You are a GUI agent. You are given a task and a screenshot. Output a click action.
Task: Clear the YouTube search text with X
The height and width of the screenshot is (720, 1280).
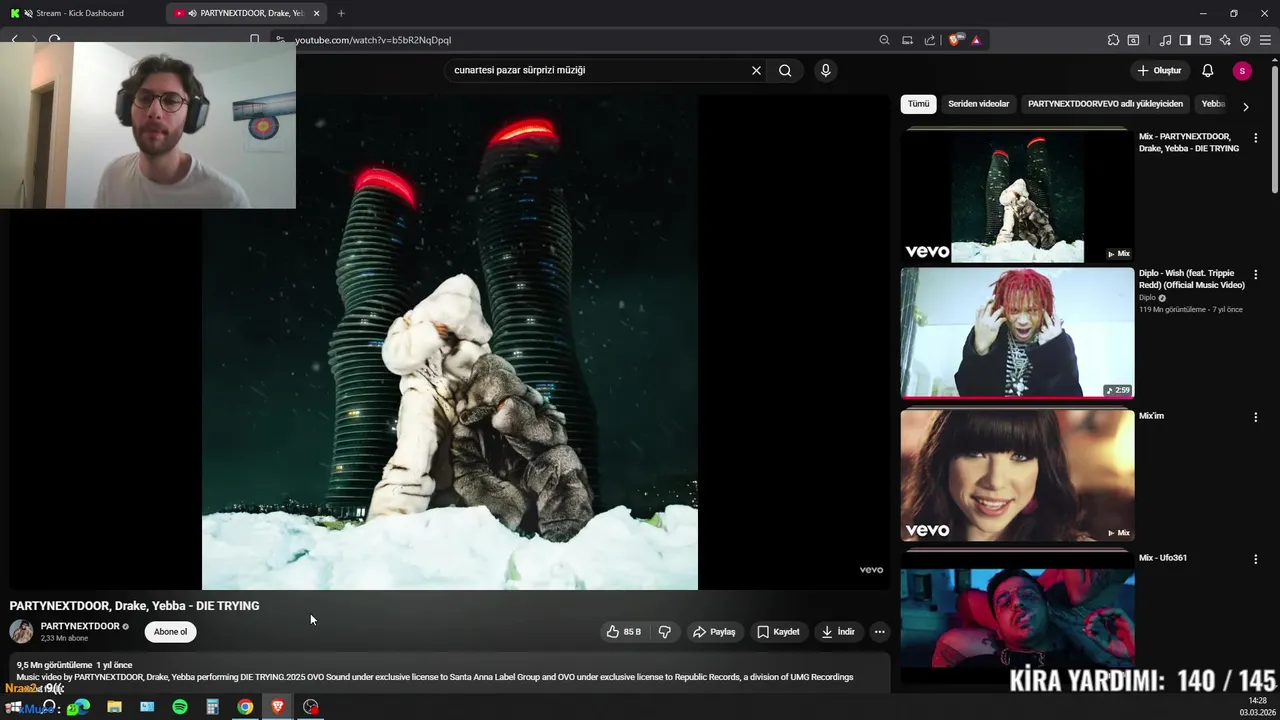756,70
